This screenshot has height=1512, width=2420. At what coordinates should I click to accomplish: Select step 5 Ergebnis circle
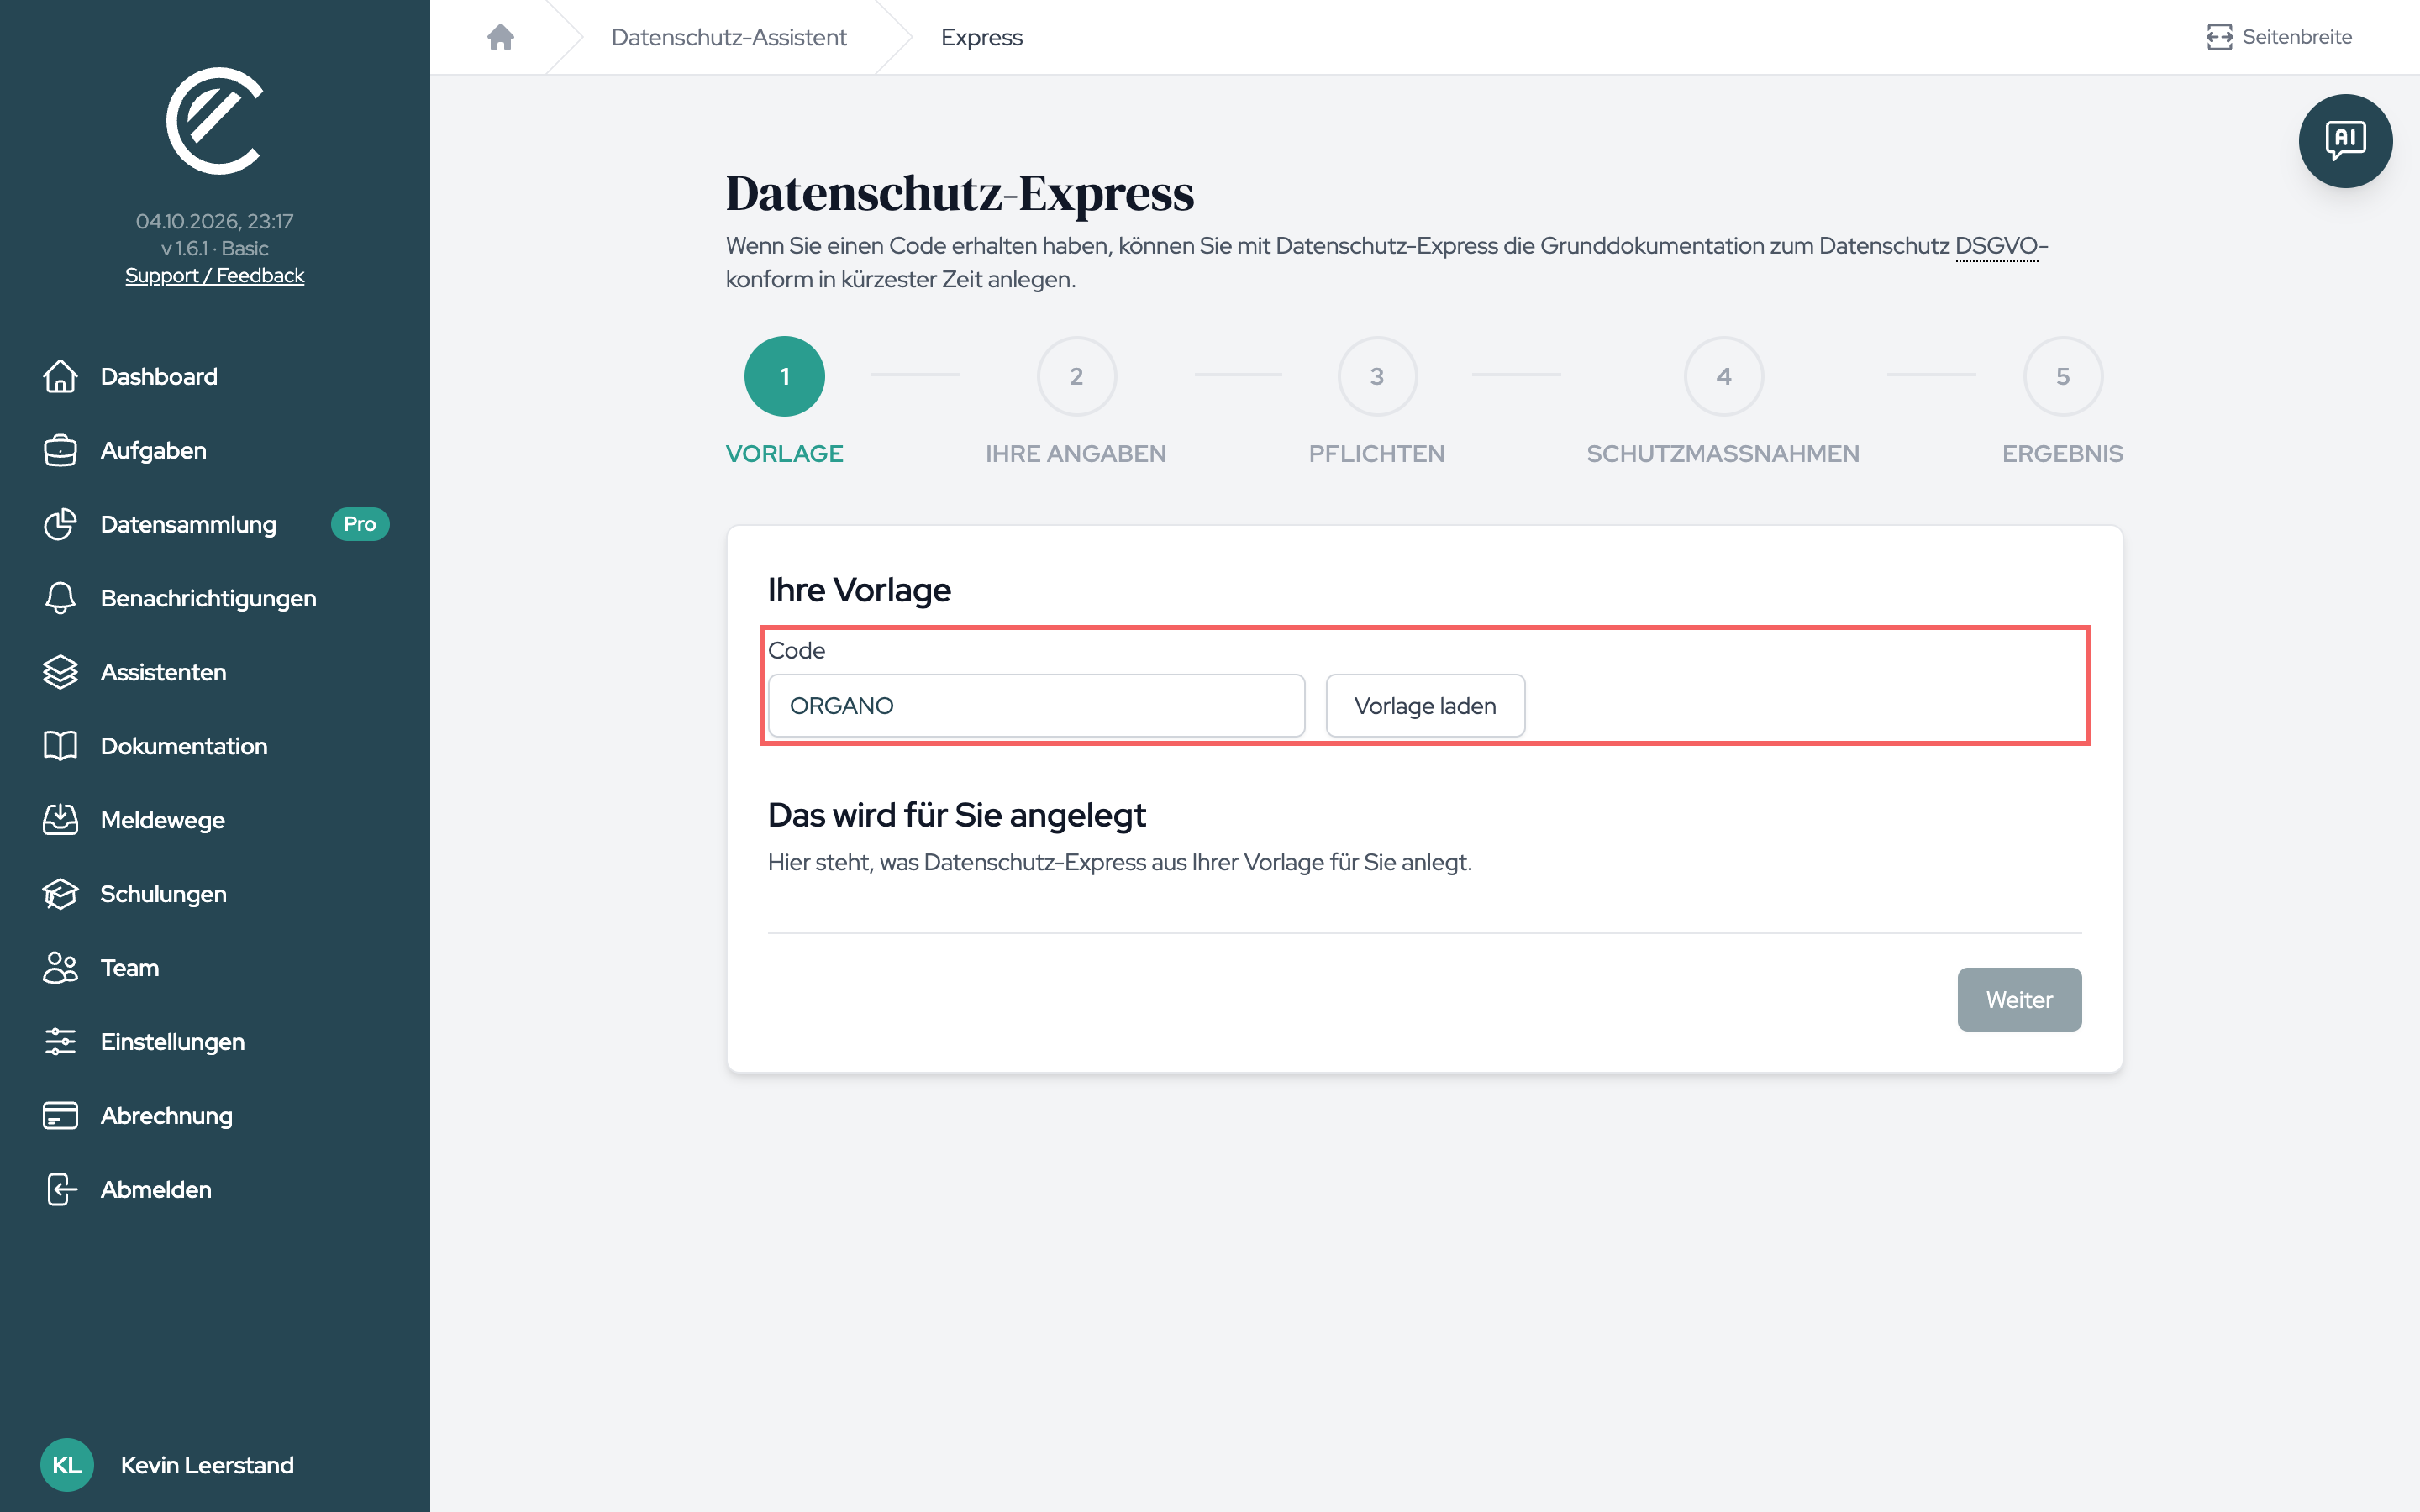point(2062,376)
